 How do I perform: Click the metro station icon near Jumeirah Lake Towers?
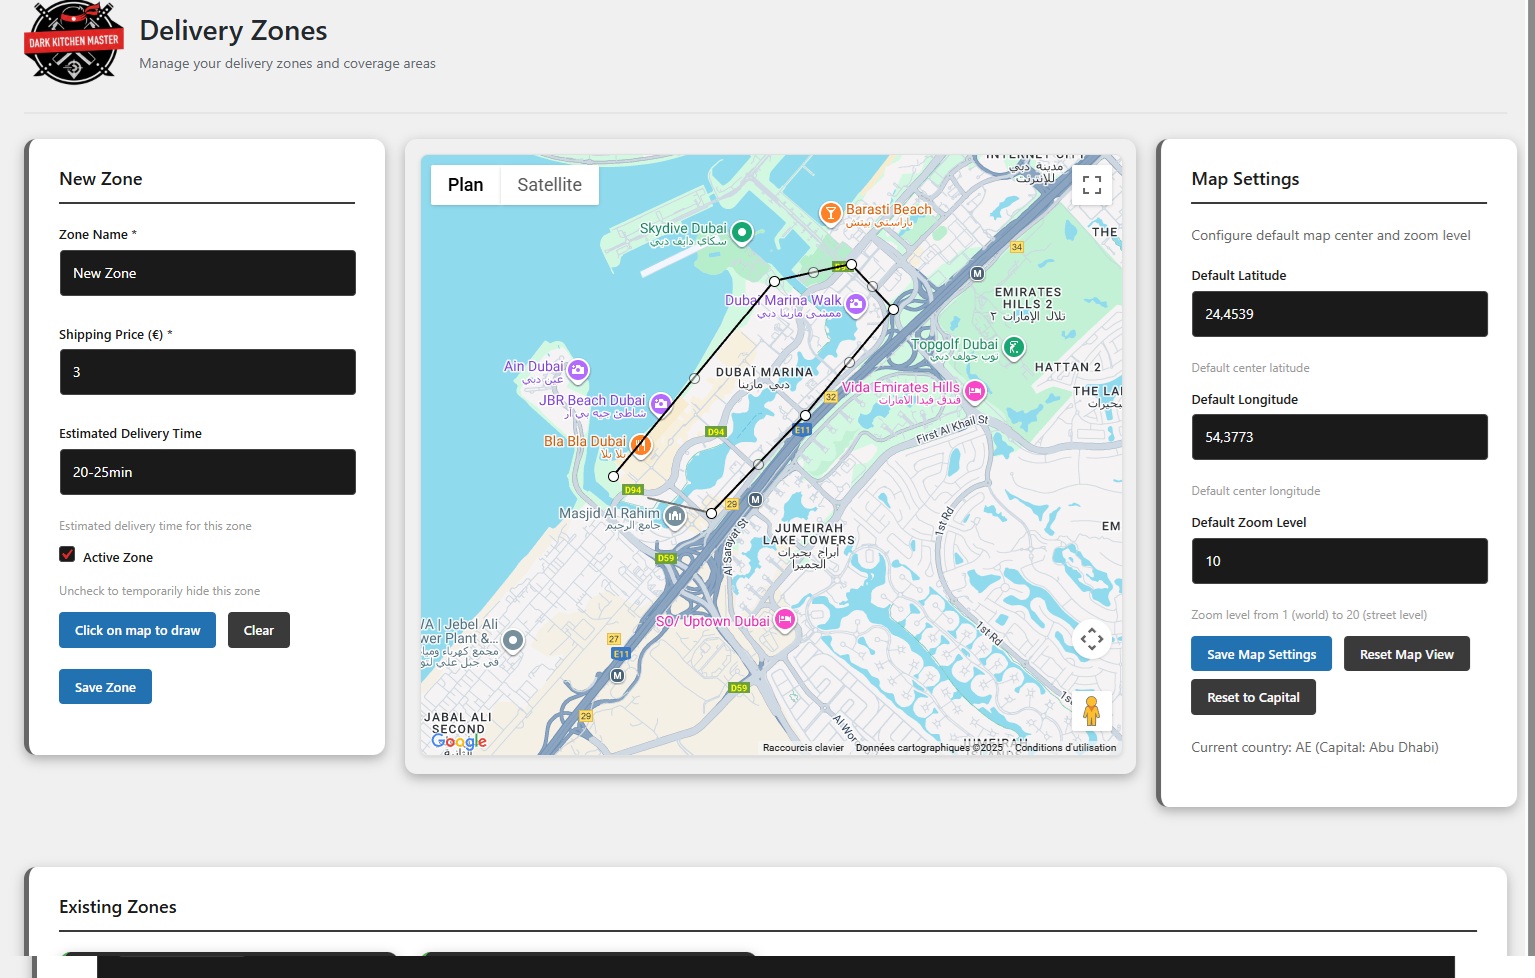pyautogui.click(x=755, y=499)
